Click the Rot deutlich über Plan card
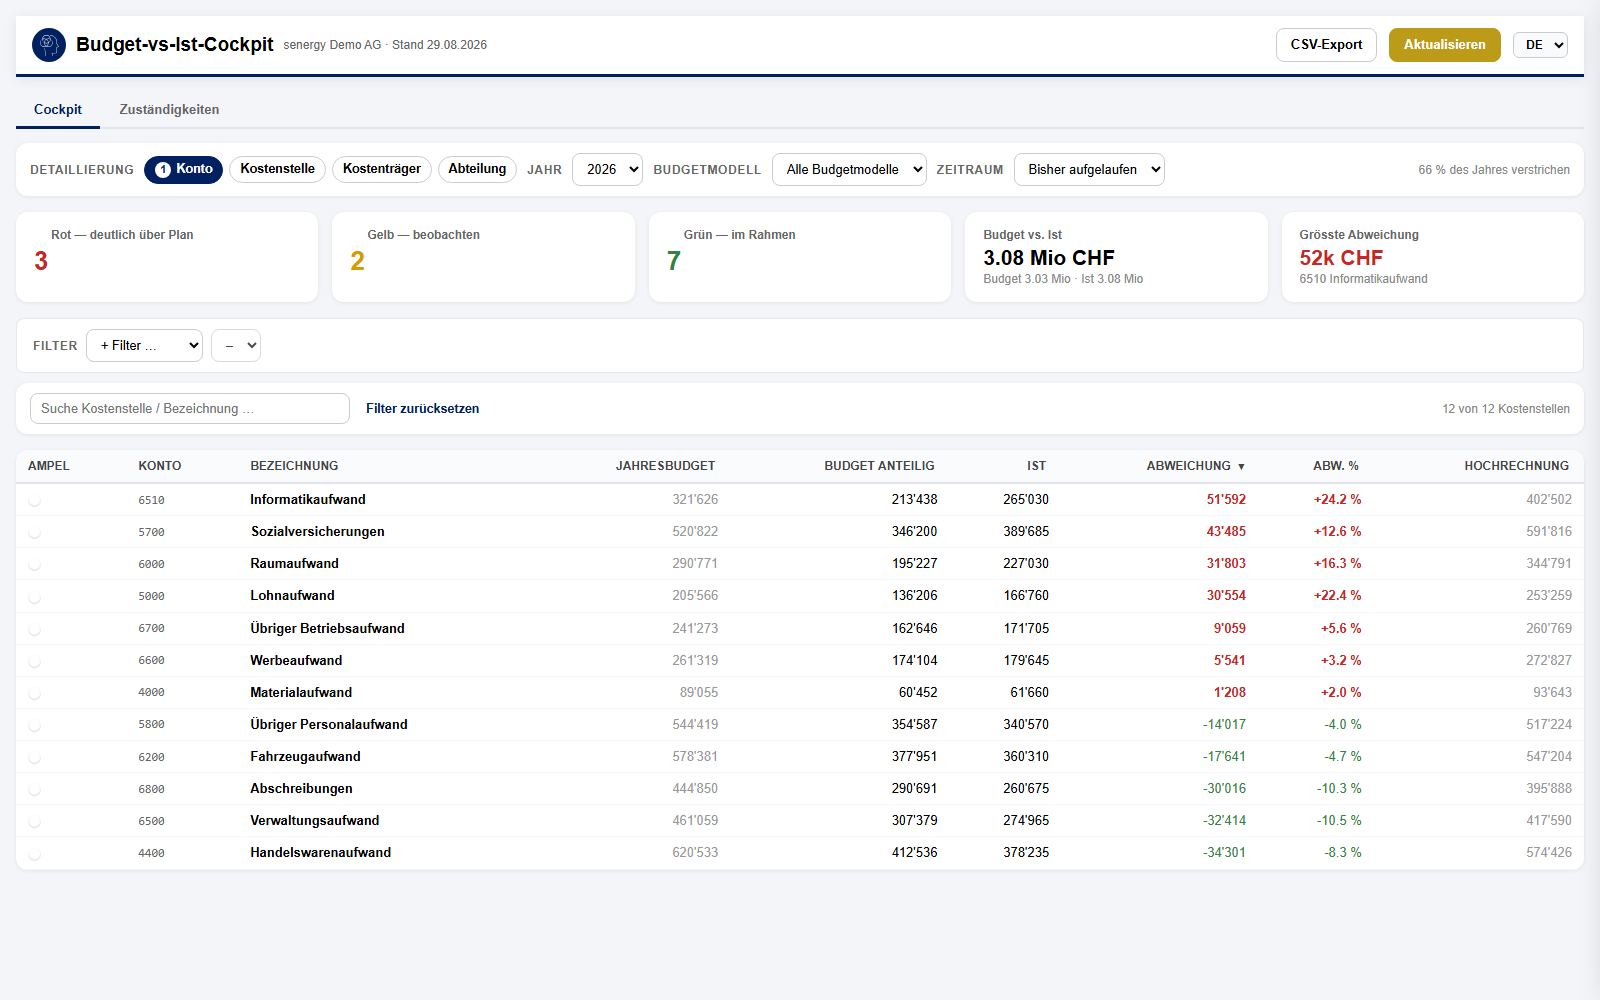 coord(167,257)
